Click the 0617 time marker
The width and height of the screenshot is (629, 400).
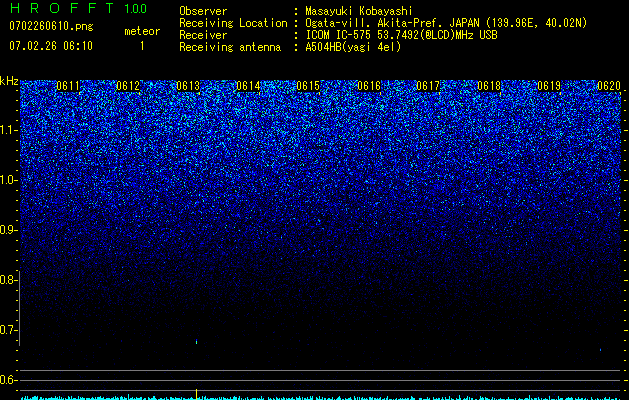[428, 86]
